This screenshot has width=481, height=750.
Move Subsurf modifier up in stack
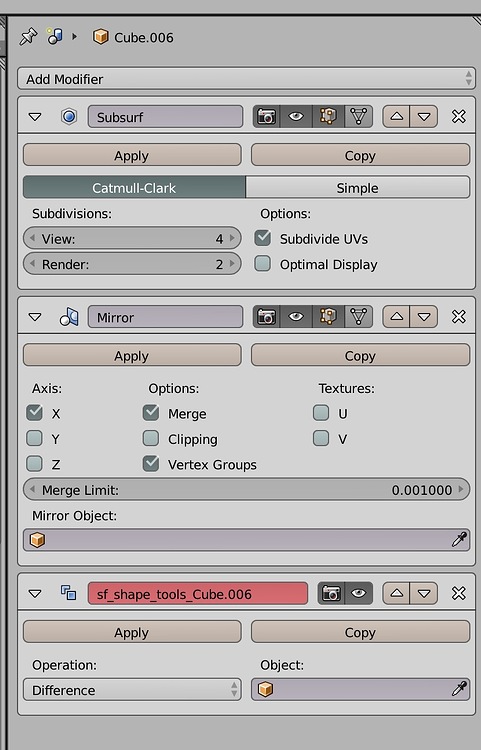click(396, 117)
